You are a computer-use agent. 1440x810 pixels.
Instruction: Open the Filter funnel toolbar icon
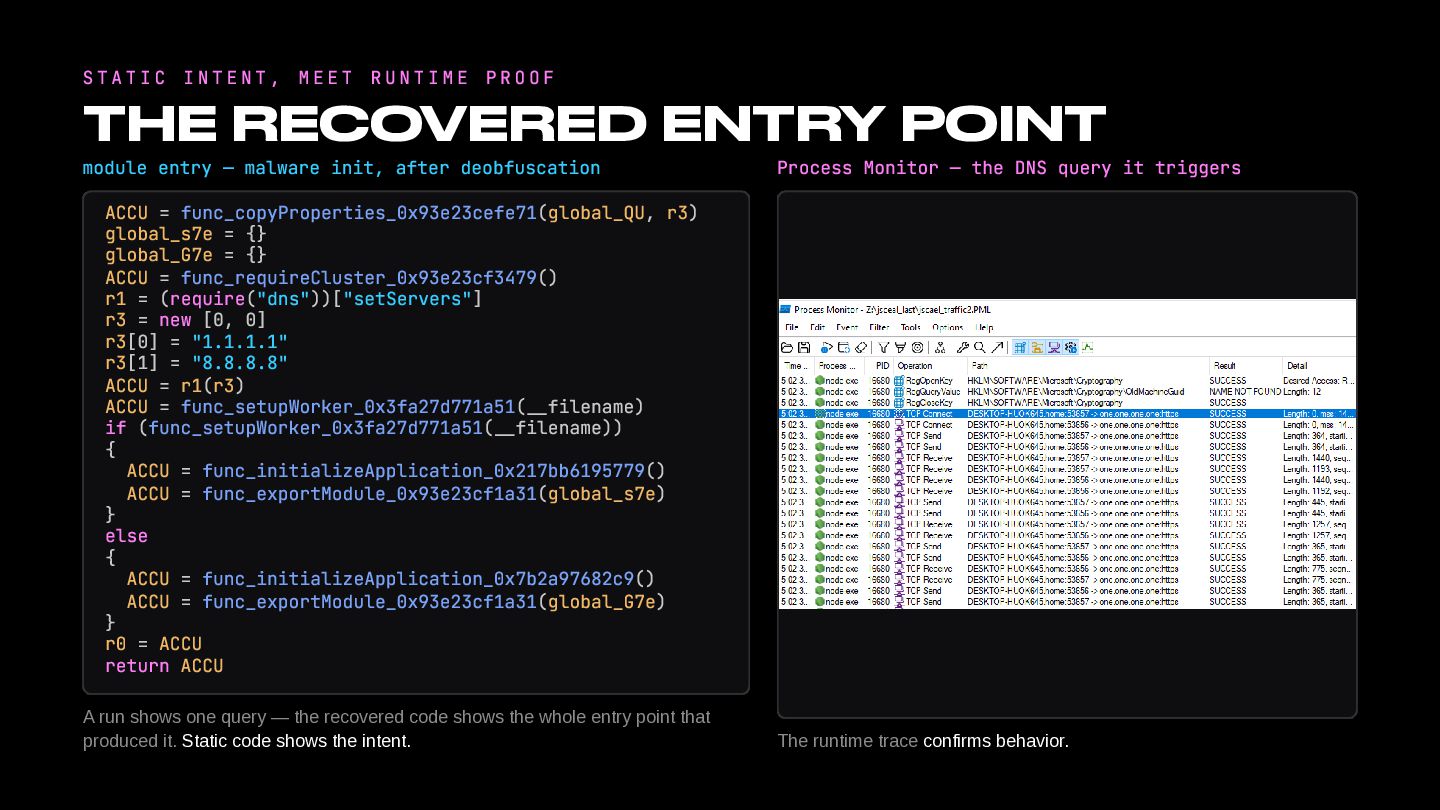coord(885,347)
